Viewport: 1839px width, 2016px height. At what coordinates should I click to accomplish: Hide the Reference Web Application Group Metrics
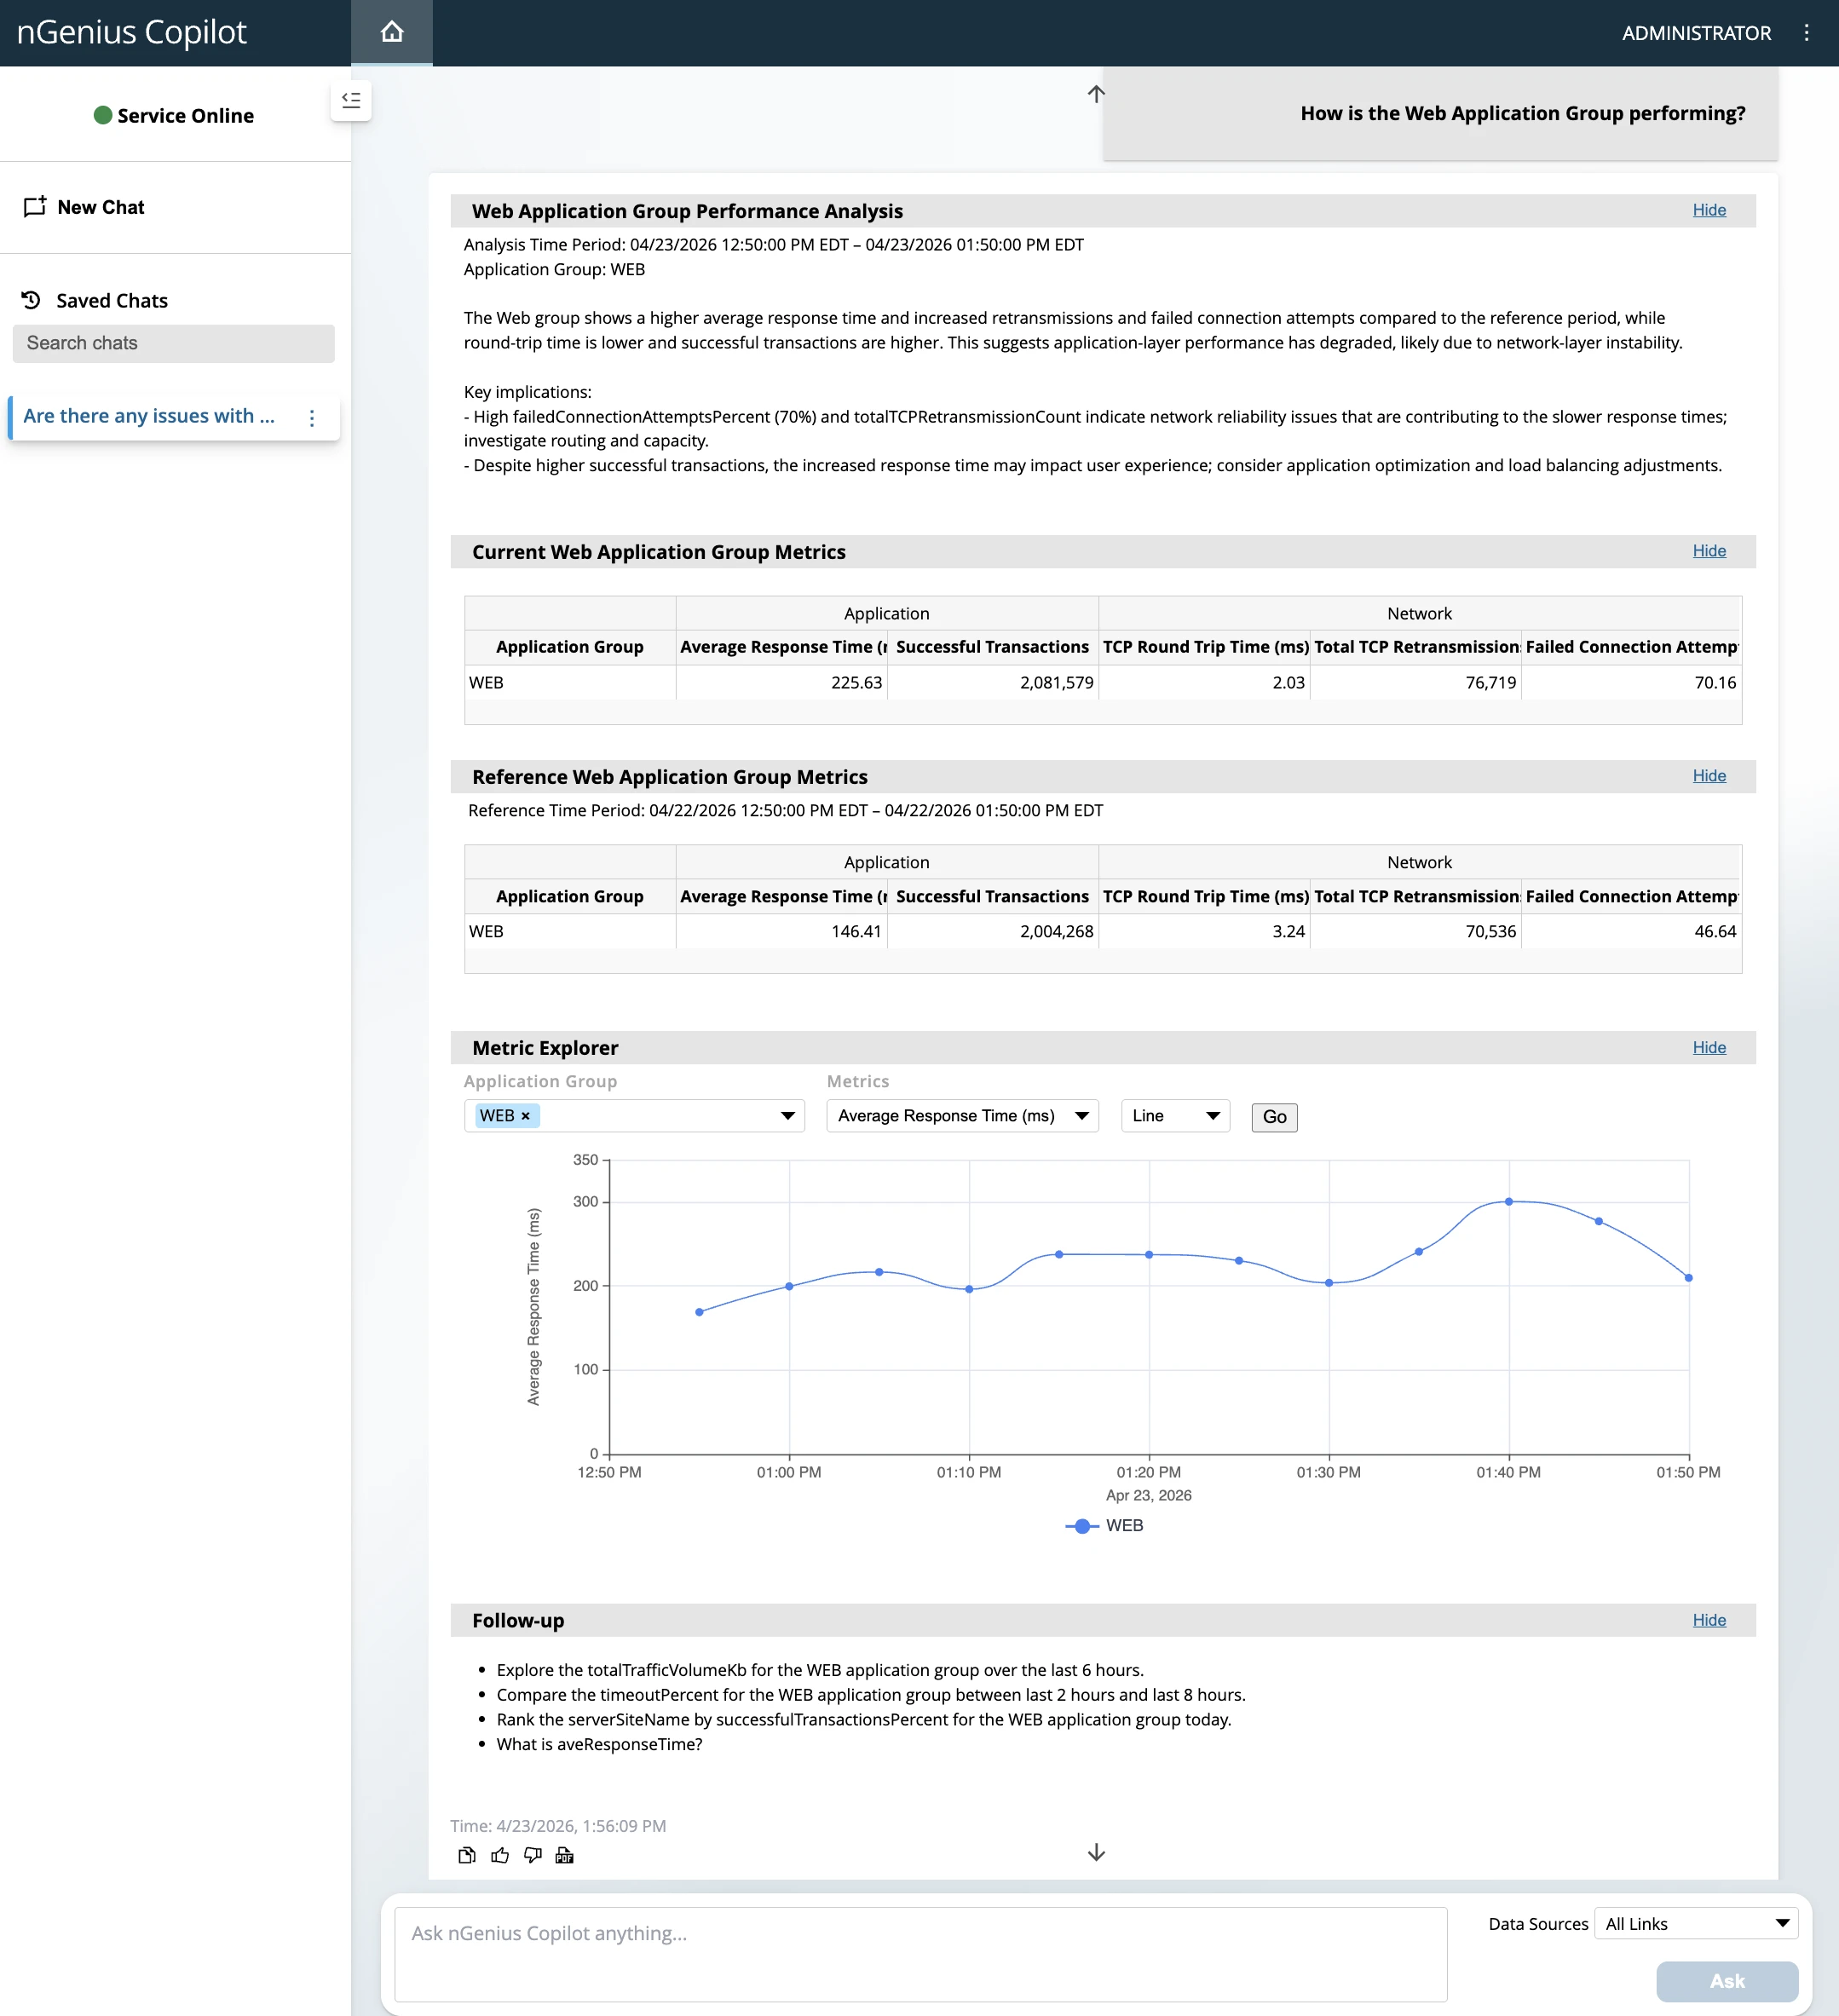click(1709, 776)
